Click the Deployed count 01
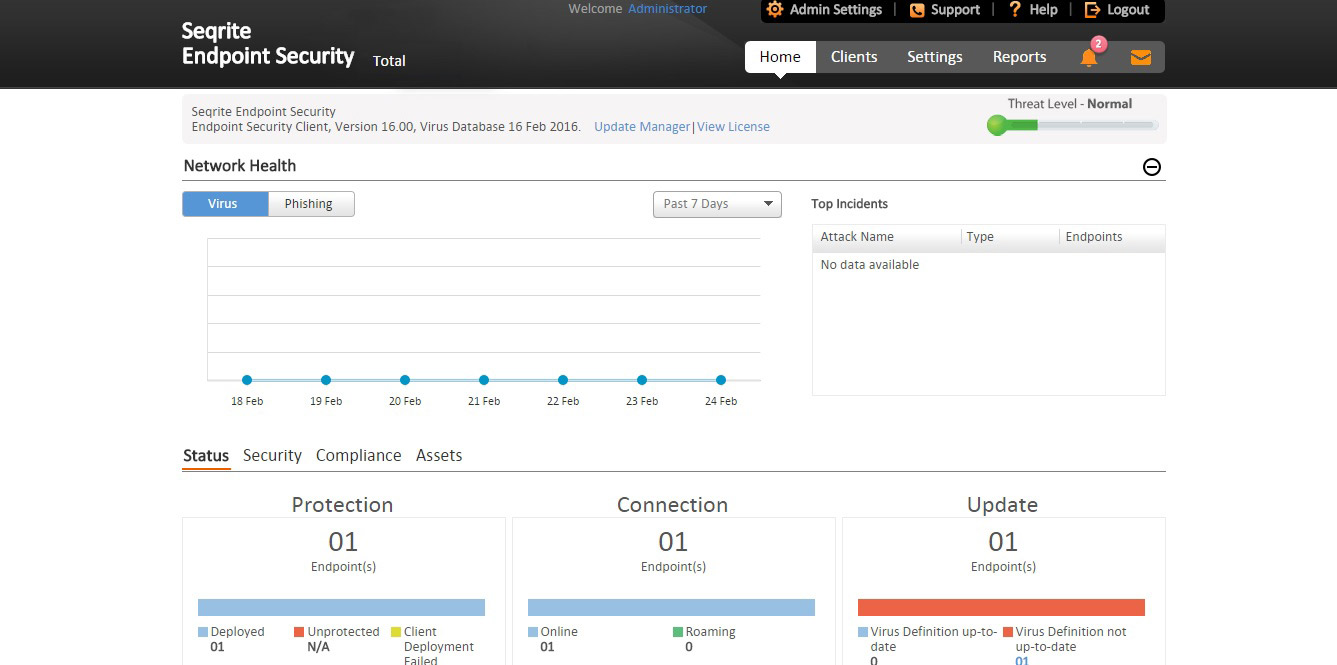This screenshot has width=1337, height=665. [x=217, y=647]
